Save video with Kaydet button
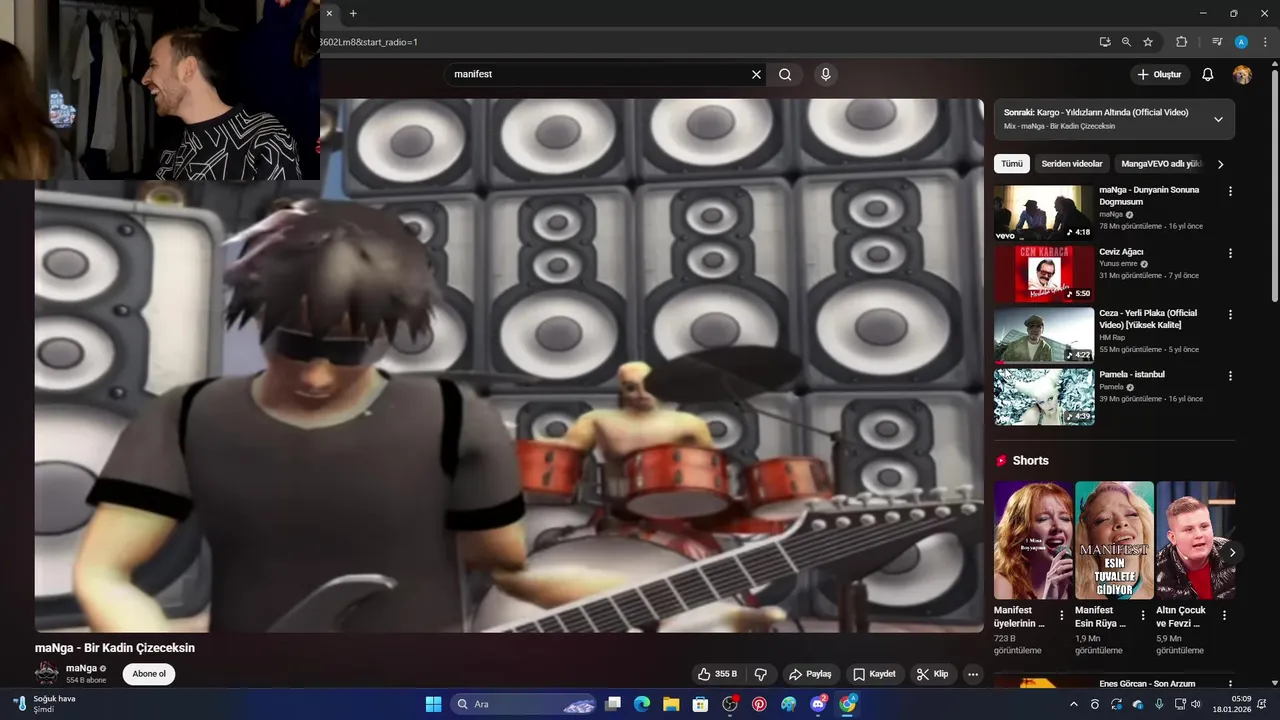Viewport: 1280px width, 720px height. pyautogui.click(x=874, y=674)
